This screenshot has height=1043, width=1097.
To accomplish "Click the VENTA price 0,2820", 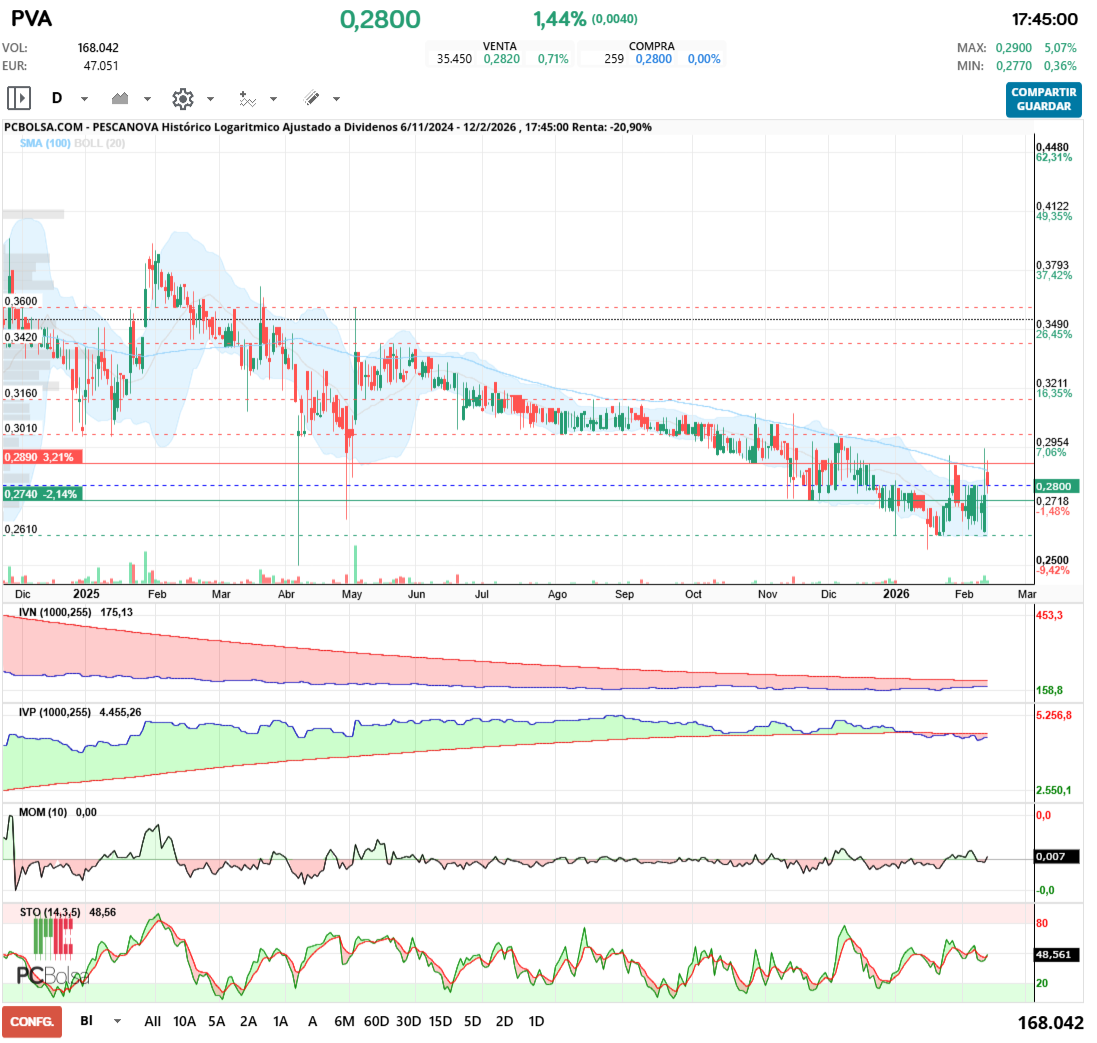I will tap(502, 59).
